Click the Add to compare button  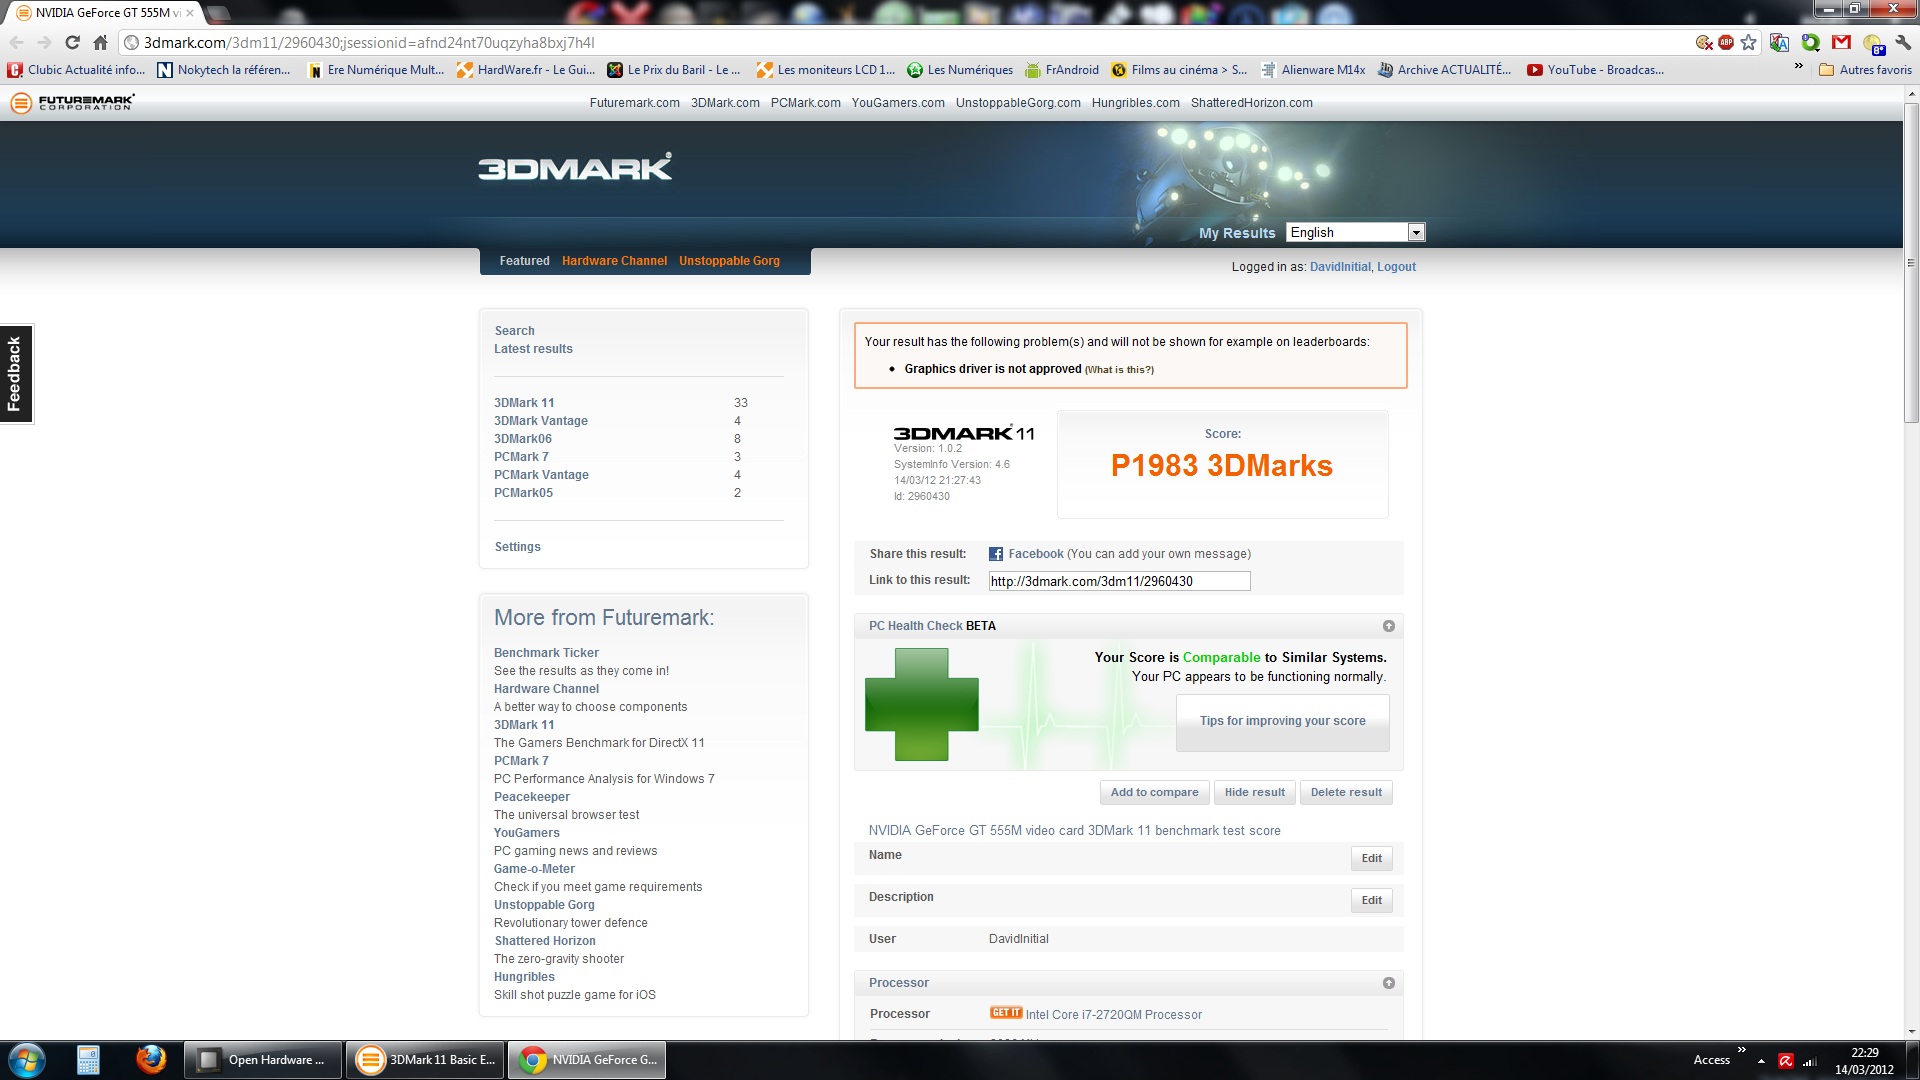(1154, 792)
